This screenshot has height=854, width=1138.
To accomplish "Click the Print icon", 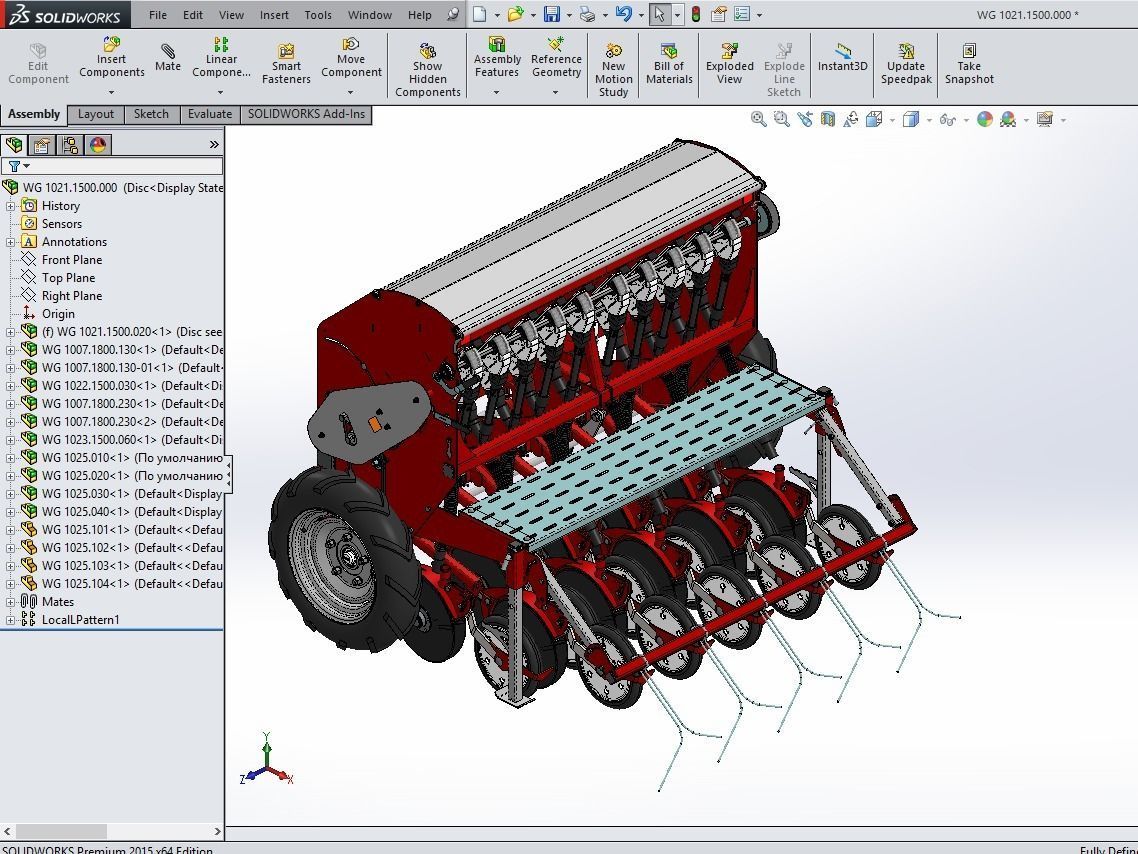I will pos(588,14).
